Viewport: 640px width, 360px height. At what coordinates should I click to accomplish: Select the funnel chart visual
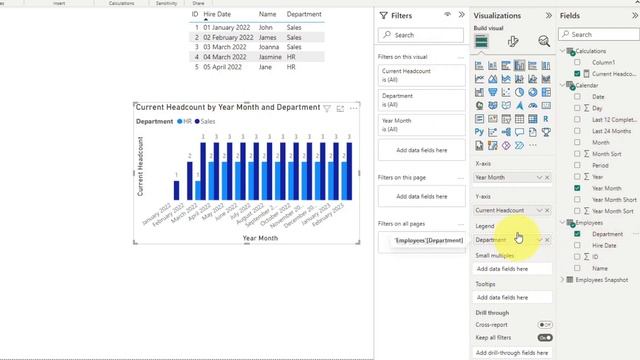coord(493,92)
